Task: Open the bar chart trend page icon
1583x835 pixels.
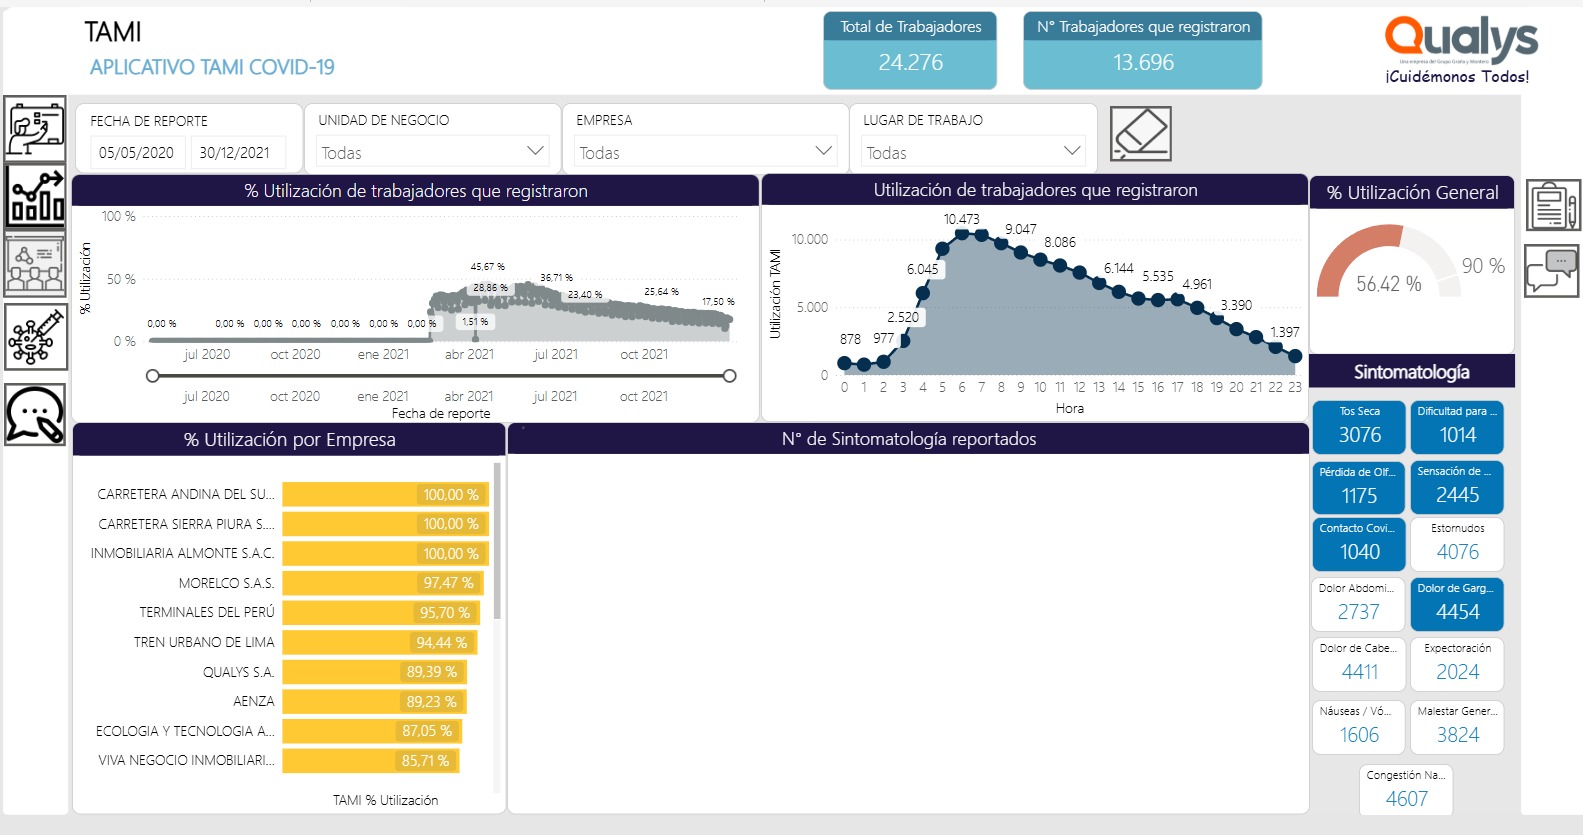Action: 35,196
